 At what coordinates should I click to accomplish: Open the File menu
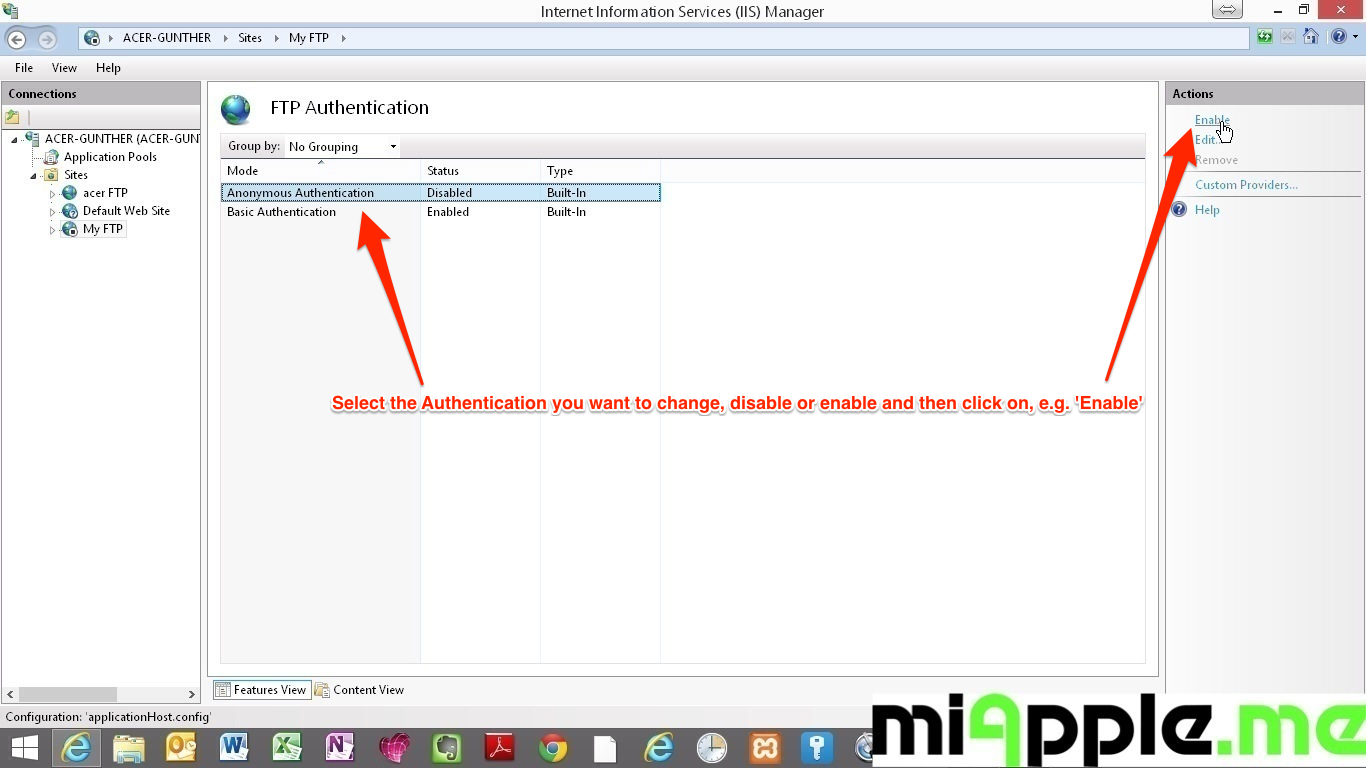click(x=24, y=68)
